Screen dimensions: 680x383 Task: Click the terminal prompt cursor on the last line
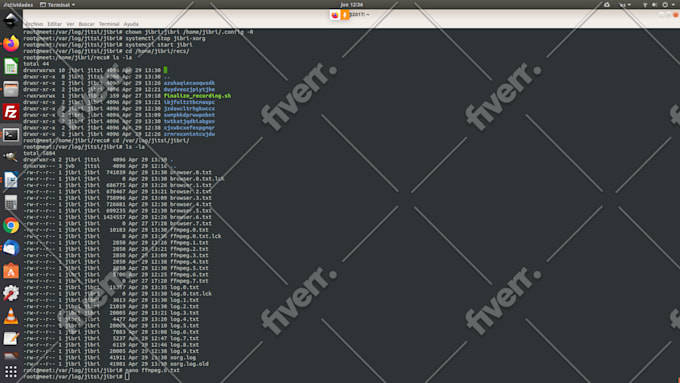127,376
